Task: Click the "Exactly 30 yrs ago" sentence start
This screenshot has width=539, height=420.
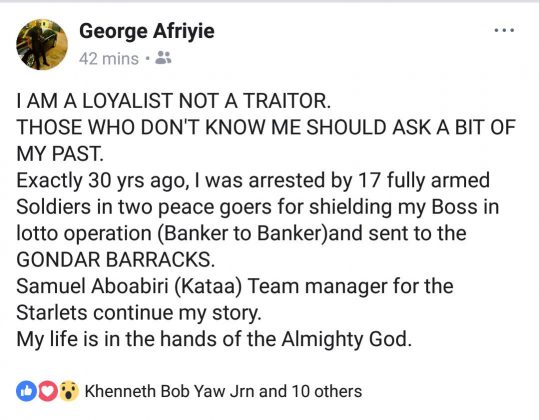Action: 102,181
